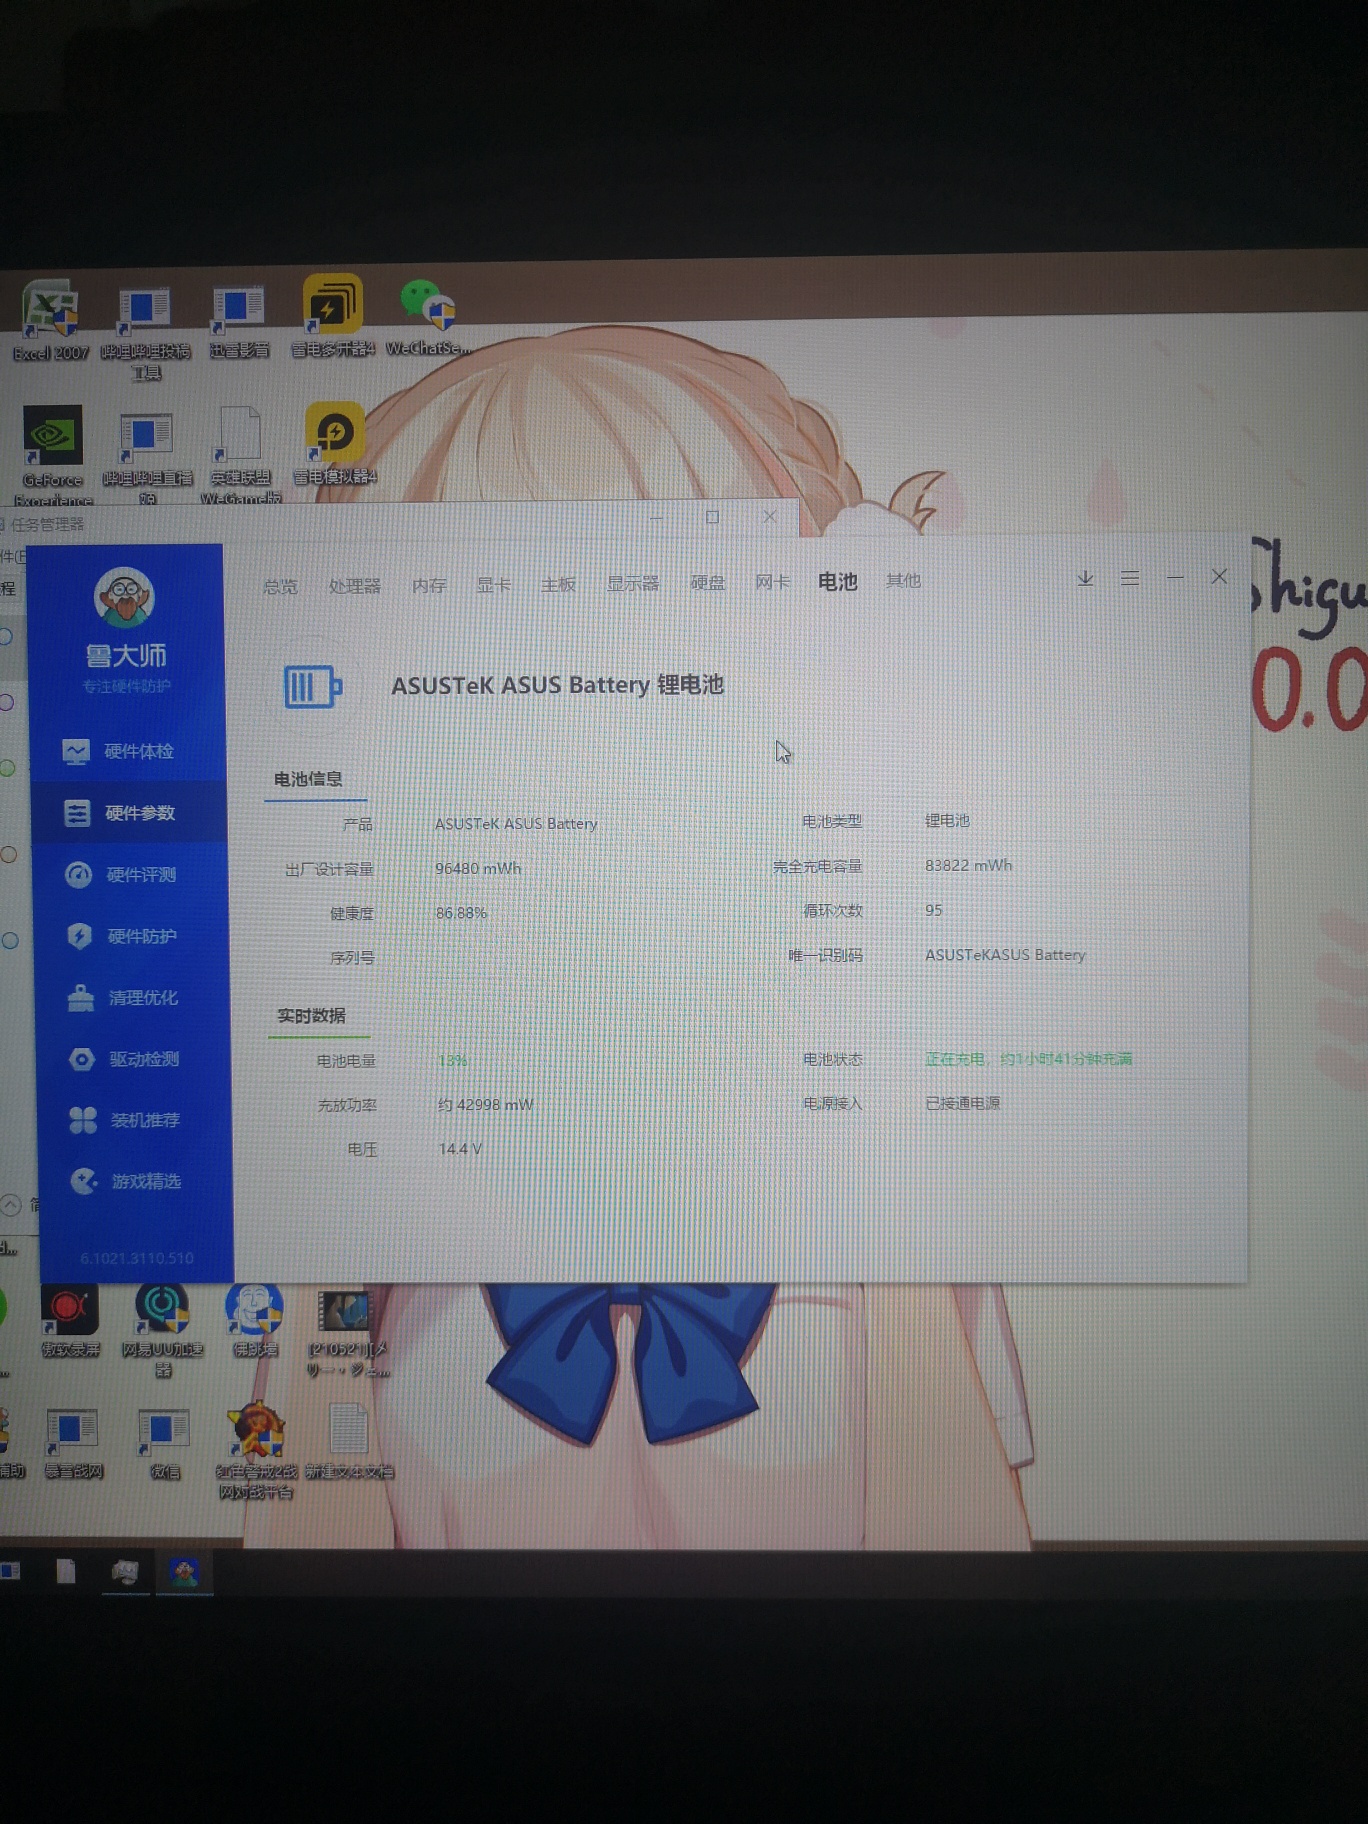This screenshot has width=1368, height=1824.
Task: Launch the GeForce Experience desktop icon
Action: coord(53,456)
